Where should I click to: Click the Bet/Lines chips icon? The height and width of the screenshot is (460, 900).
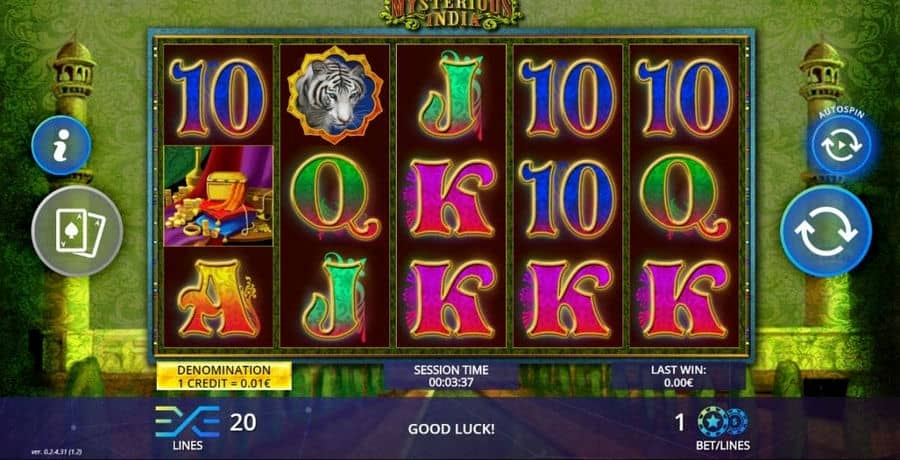point(723,422)
